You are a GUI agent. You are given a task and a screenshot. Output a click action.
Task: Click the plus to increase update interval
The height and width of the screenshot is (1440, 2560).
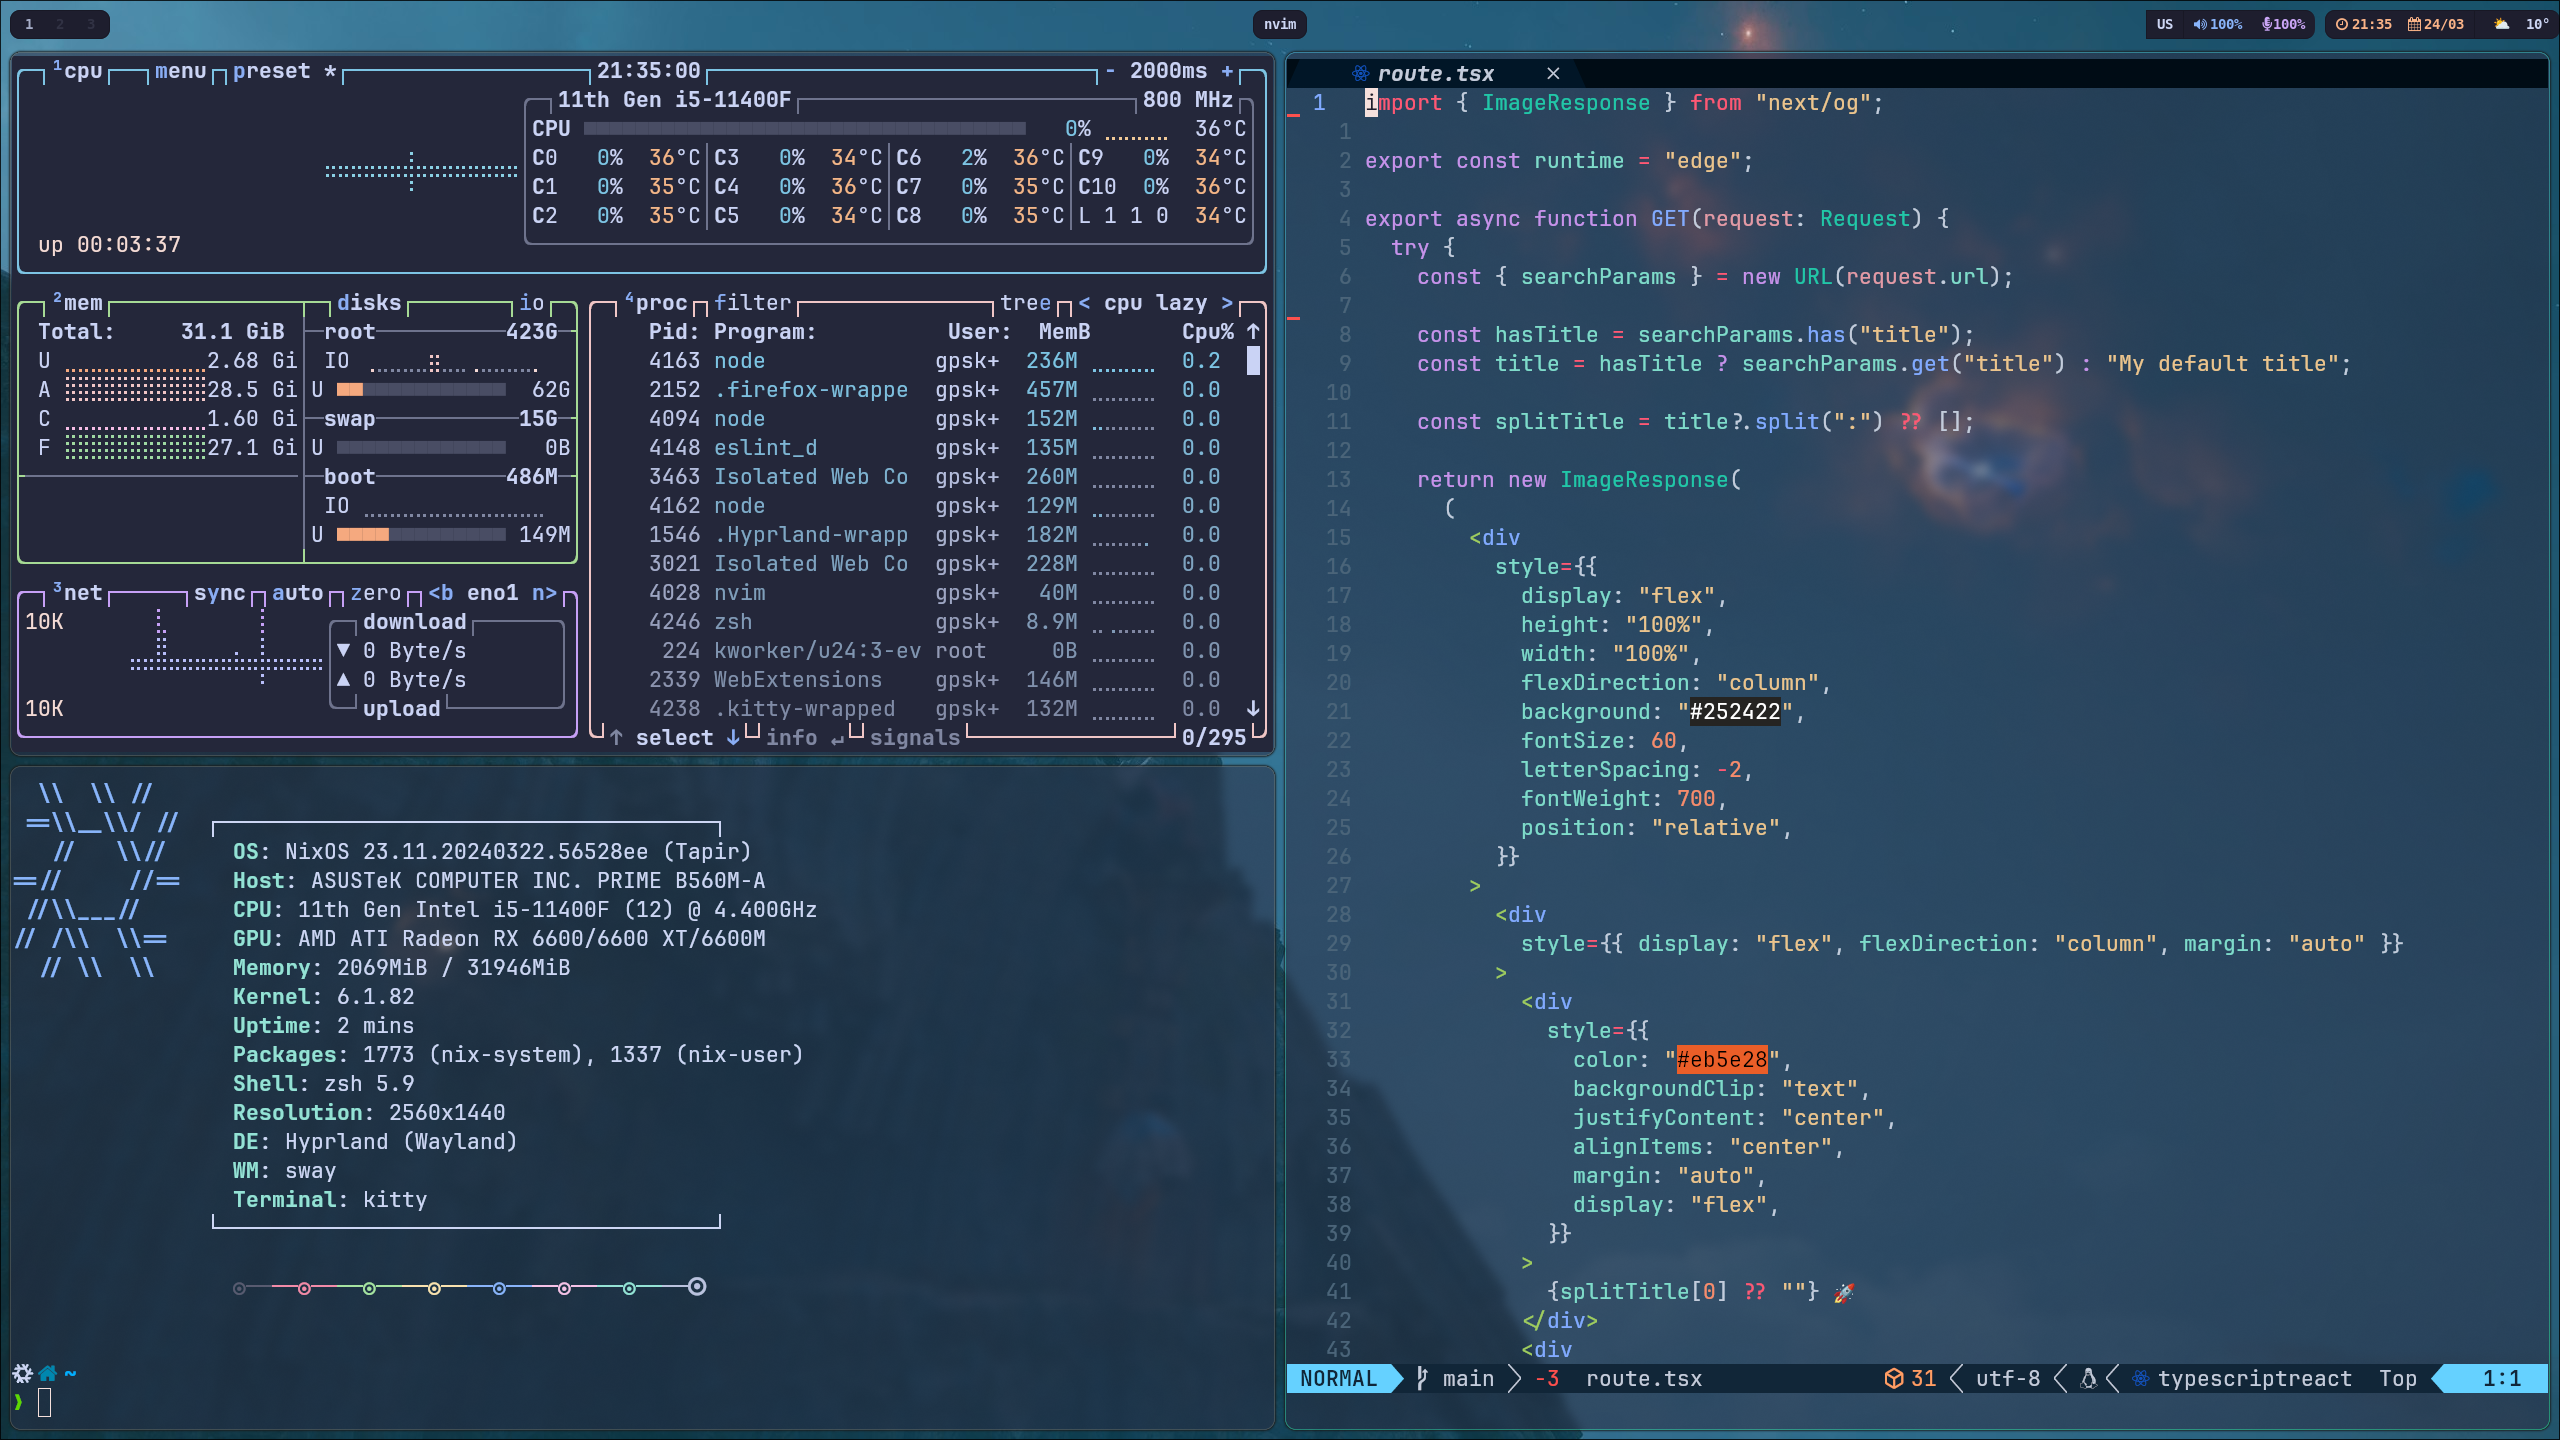(x=1227, y=71)
